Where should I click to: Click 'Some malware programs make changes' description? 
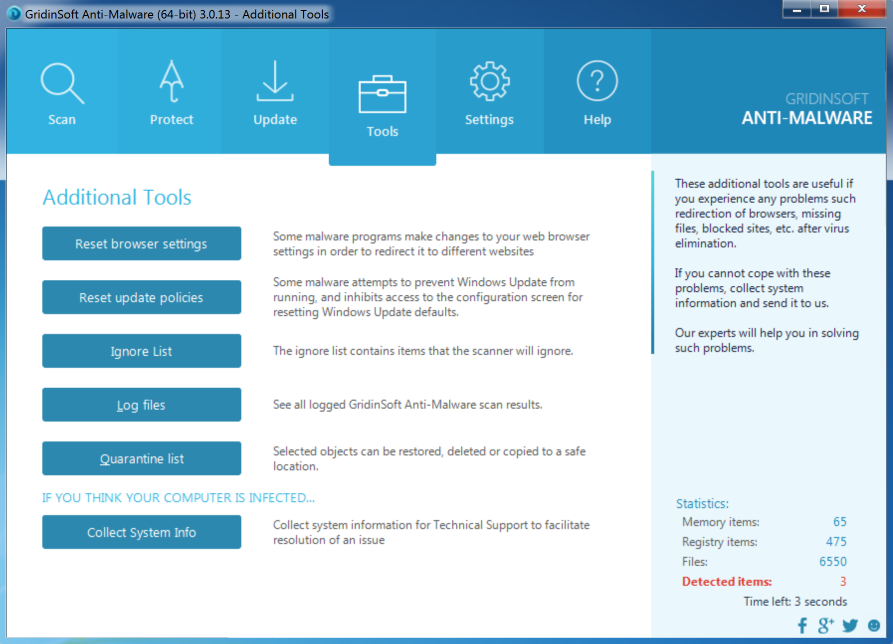tap(431, 244)
